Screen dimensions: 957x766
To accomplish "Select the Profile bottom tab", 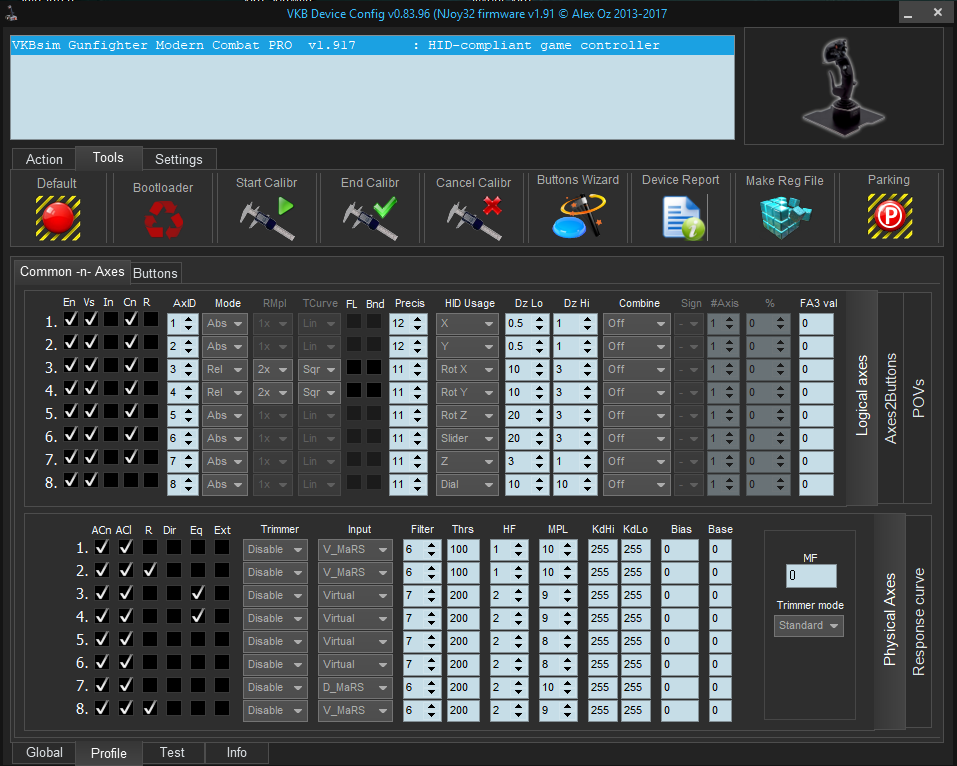I will point(109,753).
